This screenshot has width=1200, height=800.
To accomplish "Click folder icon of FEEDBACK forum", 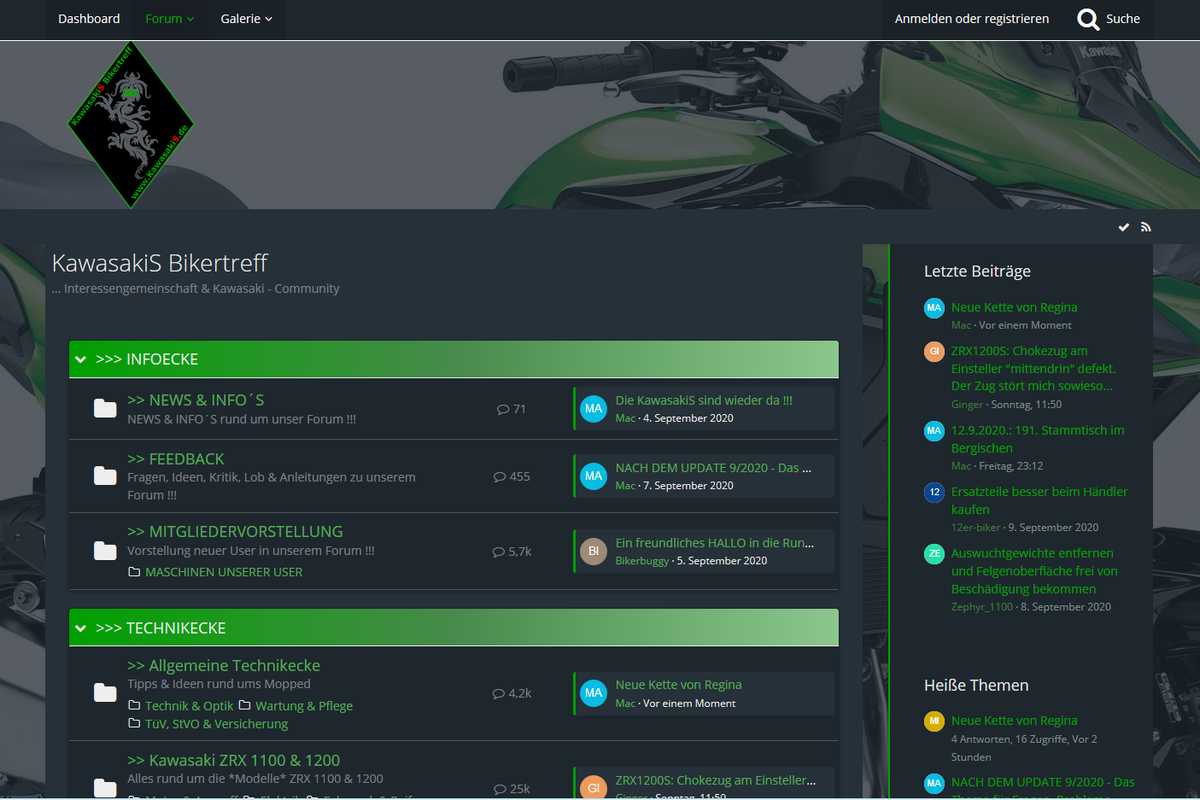I will coord(105,476).
